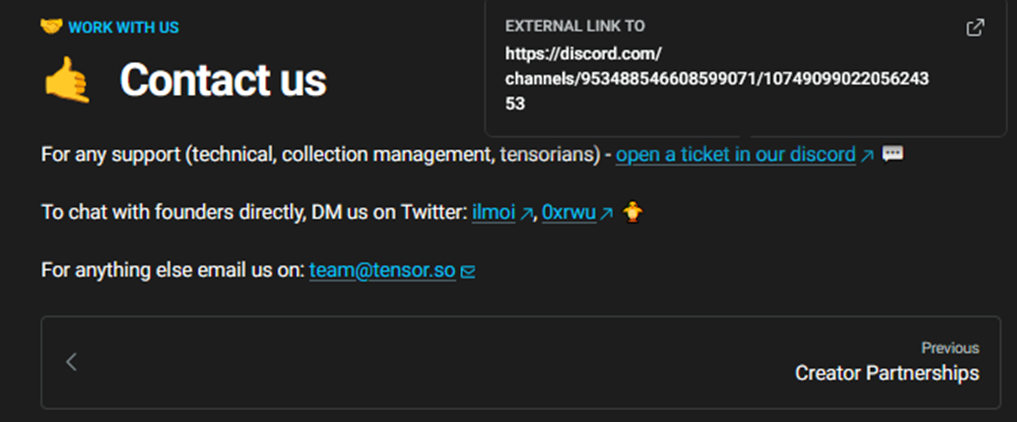Click the team@tensor.so email link

point(382,269)
